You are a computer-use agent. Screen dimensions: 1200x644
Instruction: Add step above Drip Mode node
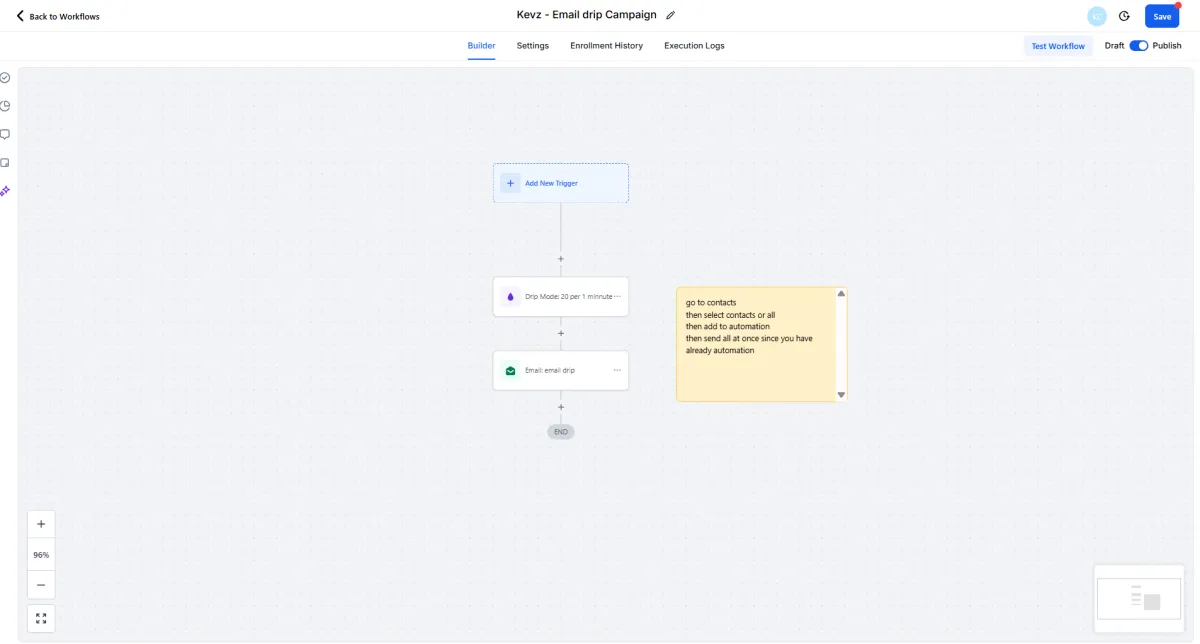click(561, 259)
